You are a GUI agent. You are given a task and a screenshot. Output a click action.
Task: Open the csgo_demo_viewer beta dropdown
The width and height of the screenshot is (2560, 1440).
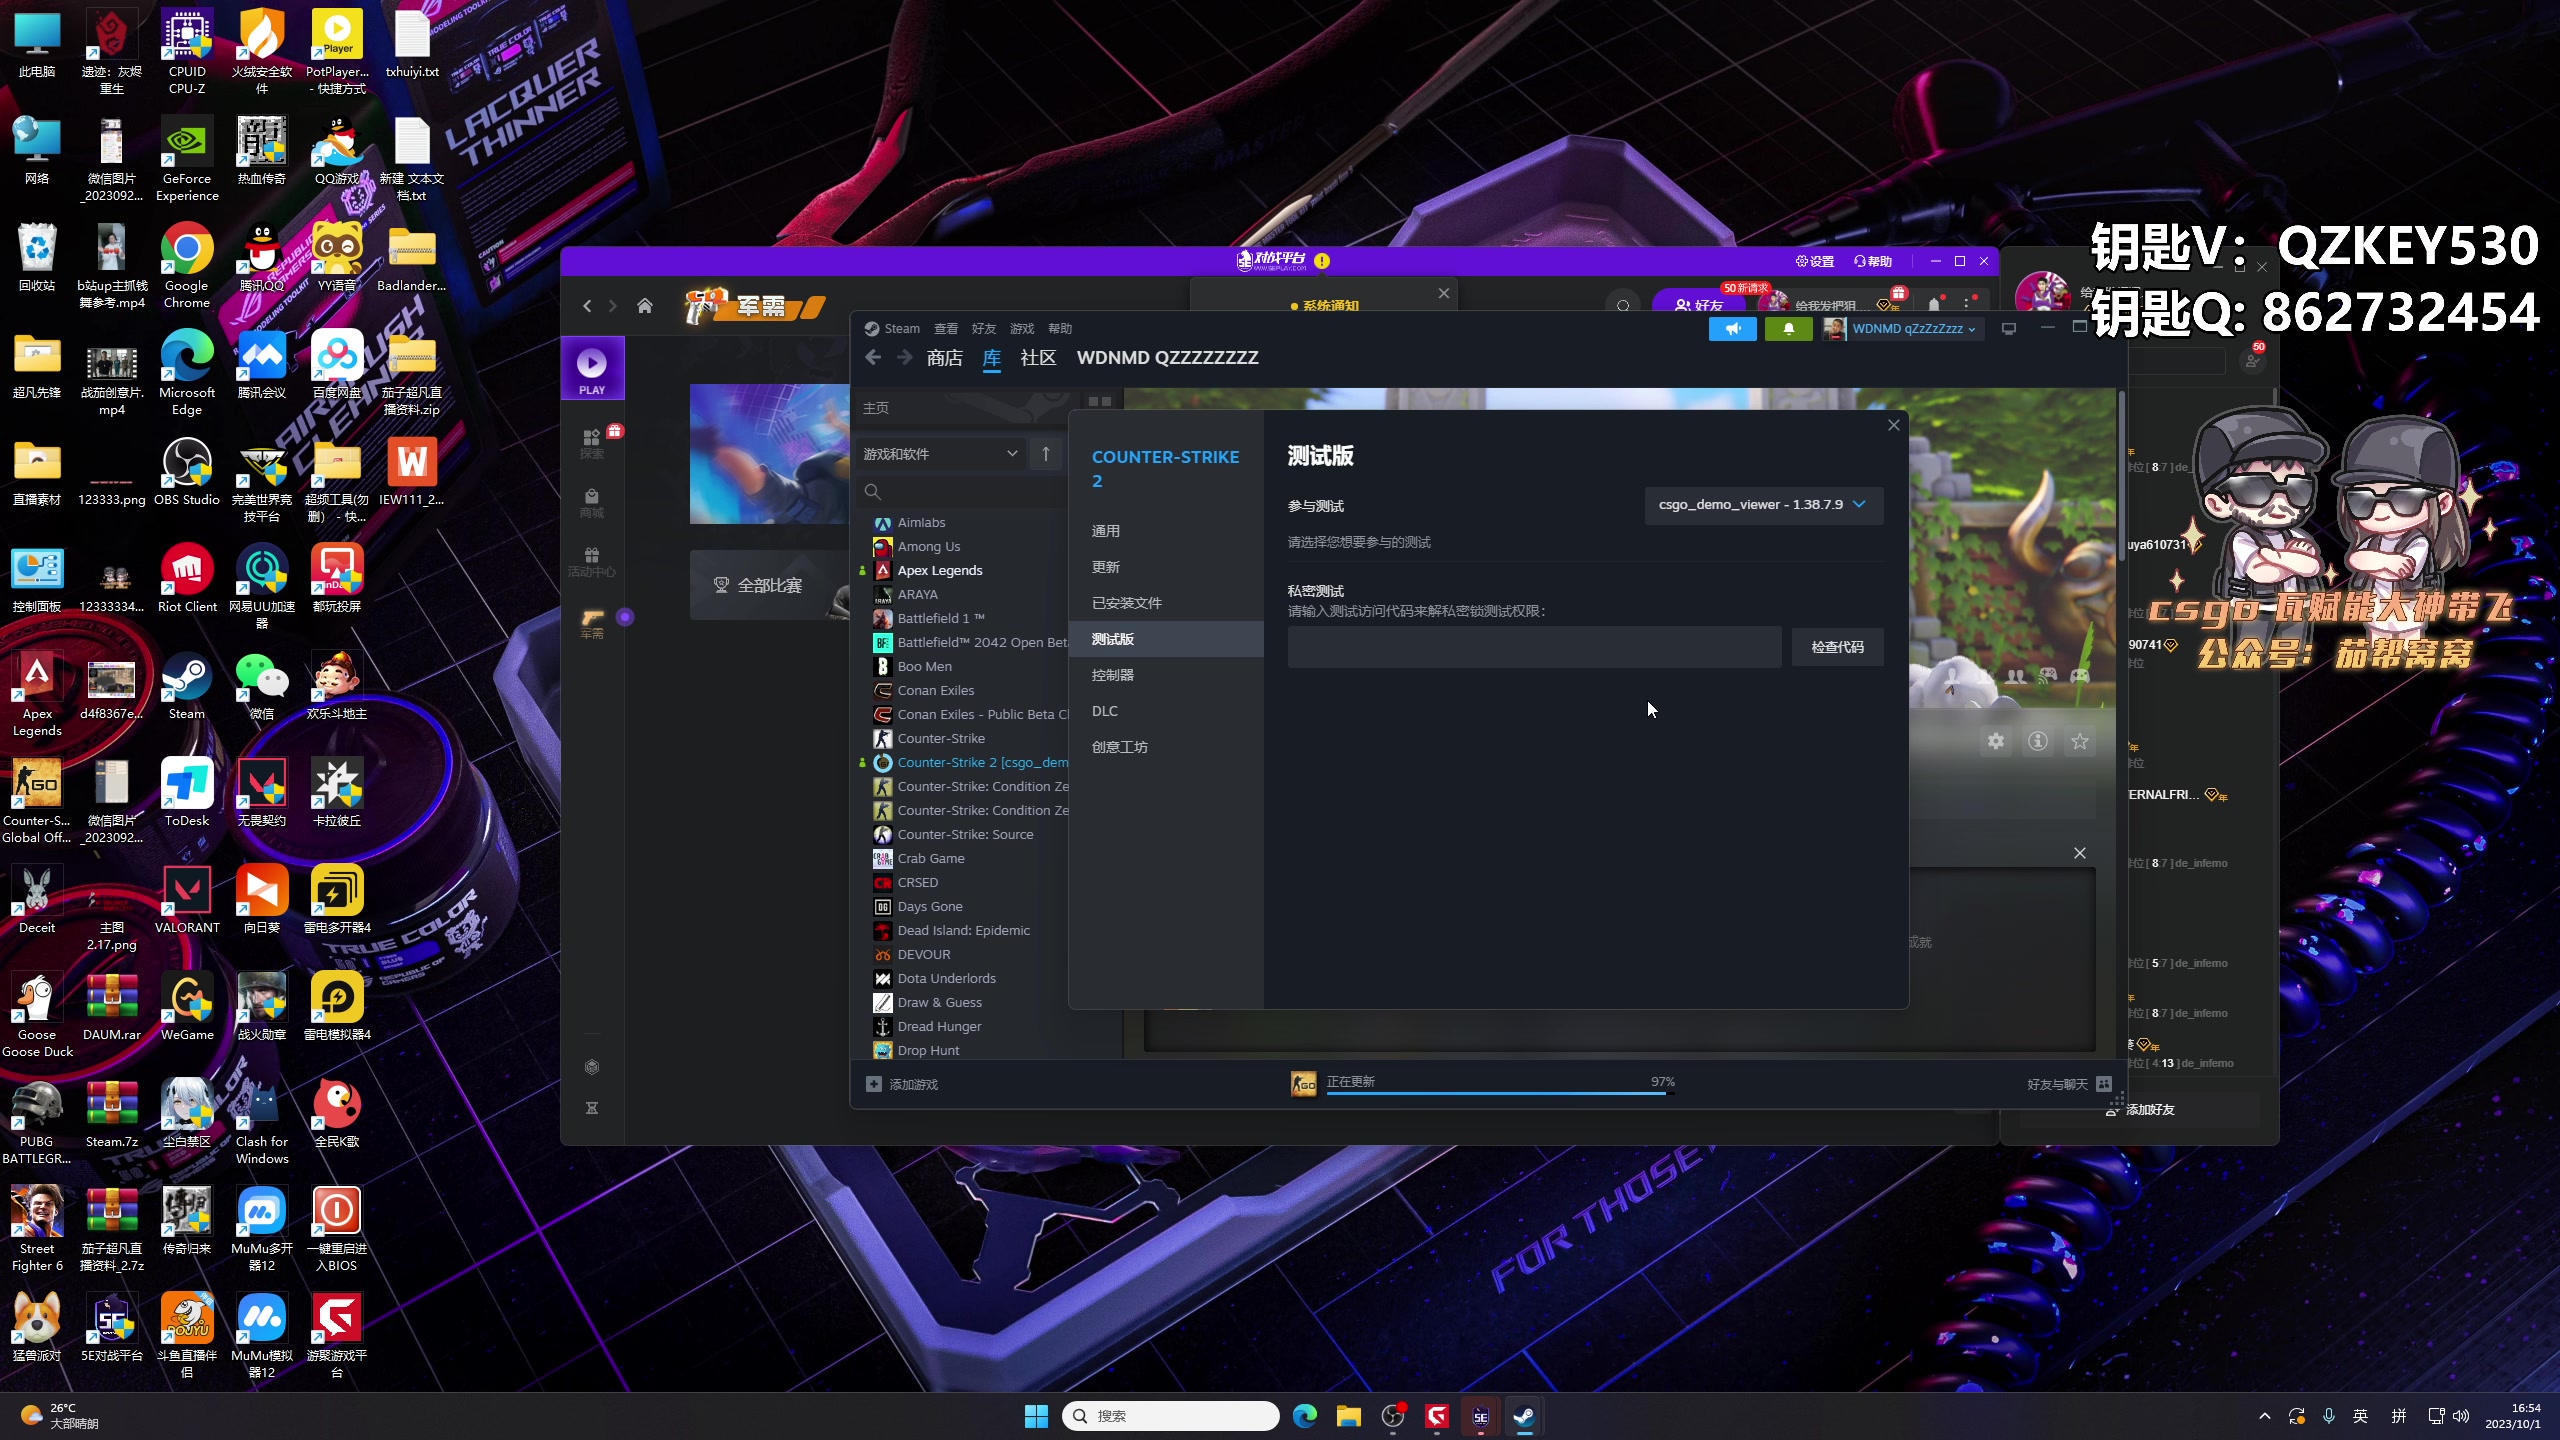point(1763,505)
